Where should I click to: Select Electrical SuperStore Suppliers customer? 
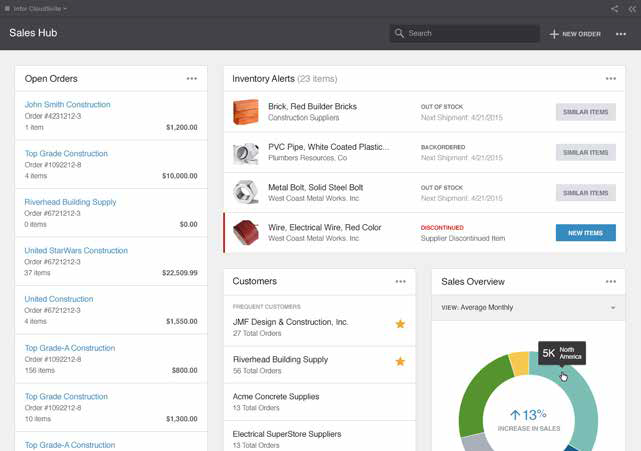(x=287, y=434)
